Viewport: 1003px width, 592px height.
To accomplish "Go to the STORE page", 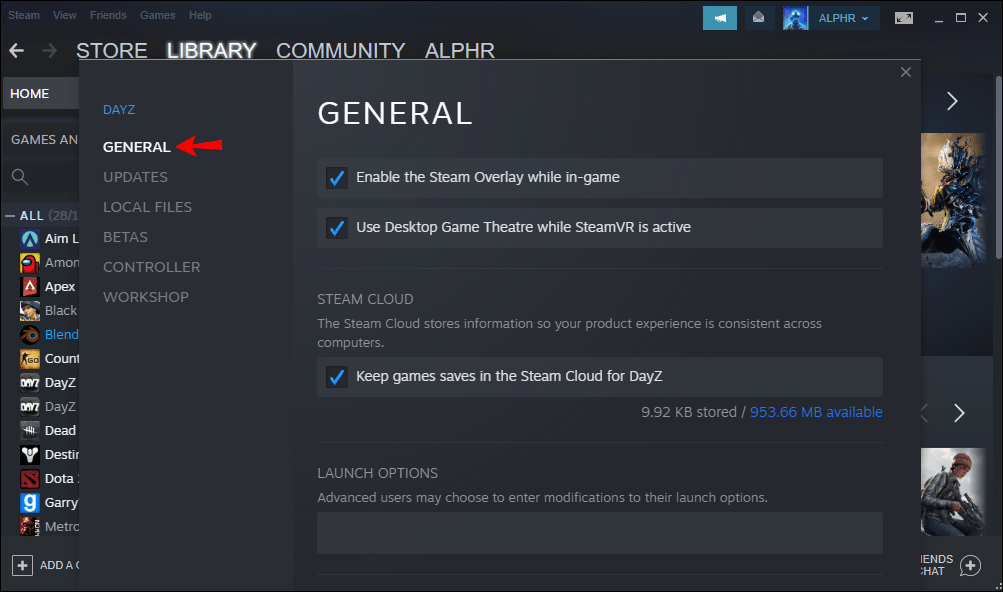I will pyautogui.click(x=112, y=51).
